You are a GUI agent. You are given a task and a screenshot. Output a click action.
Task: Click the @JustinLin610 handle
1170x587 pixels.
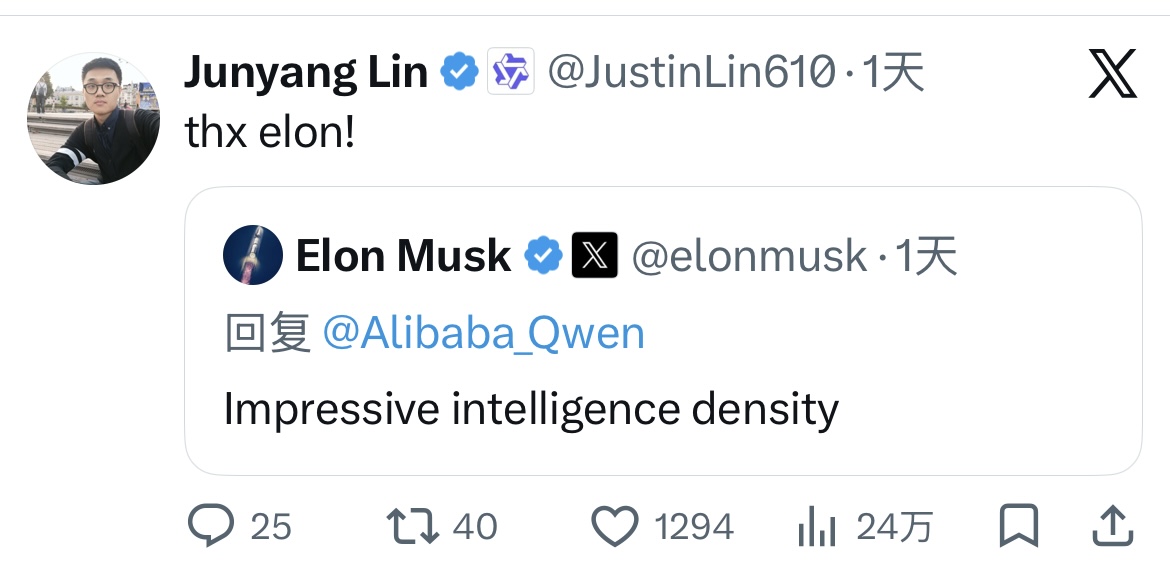coord(691,73)
